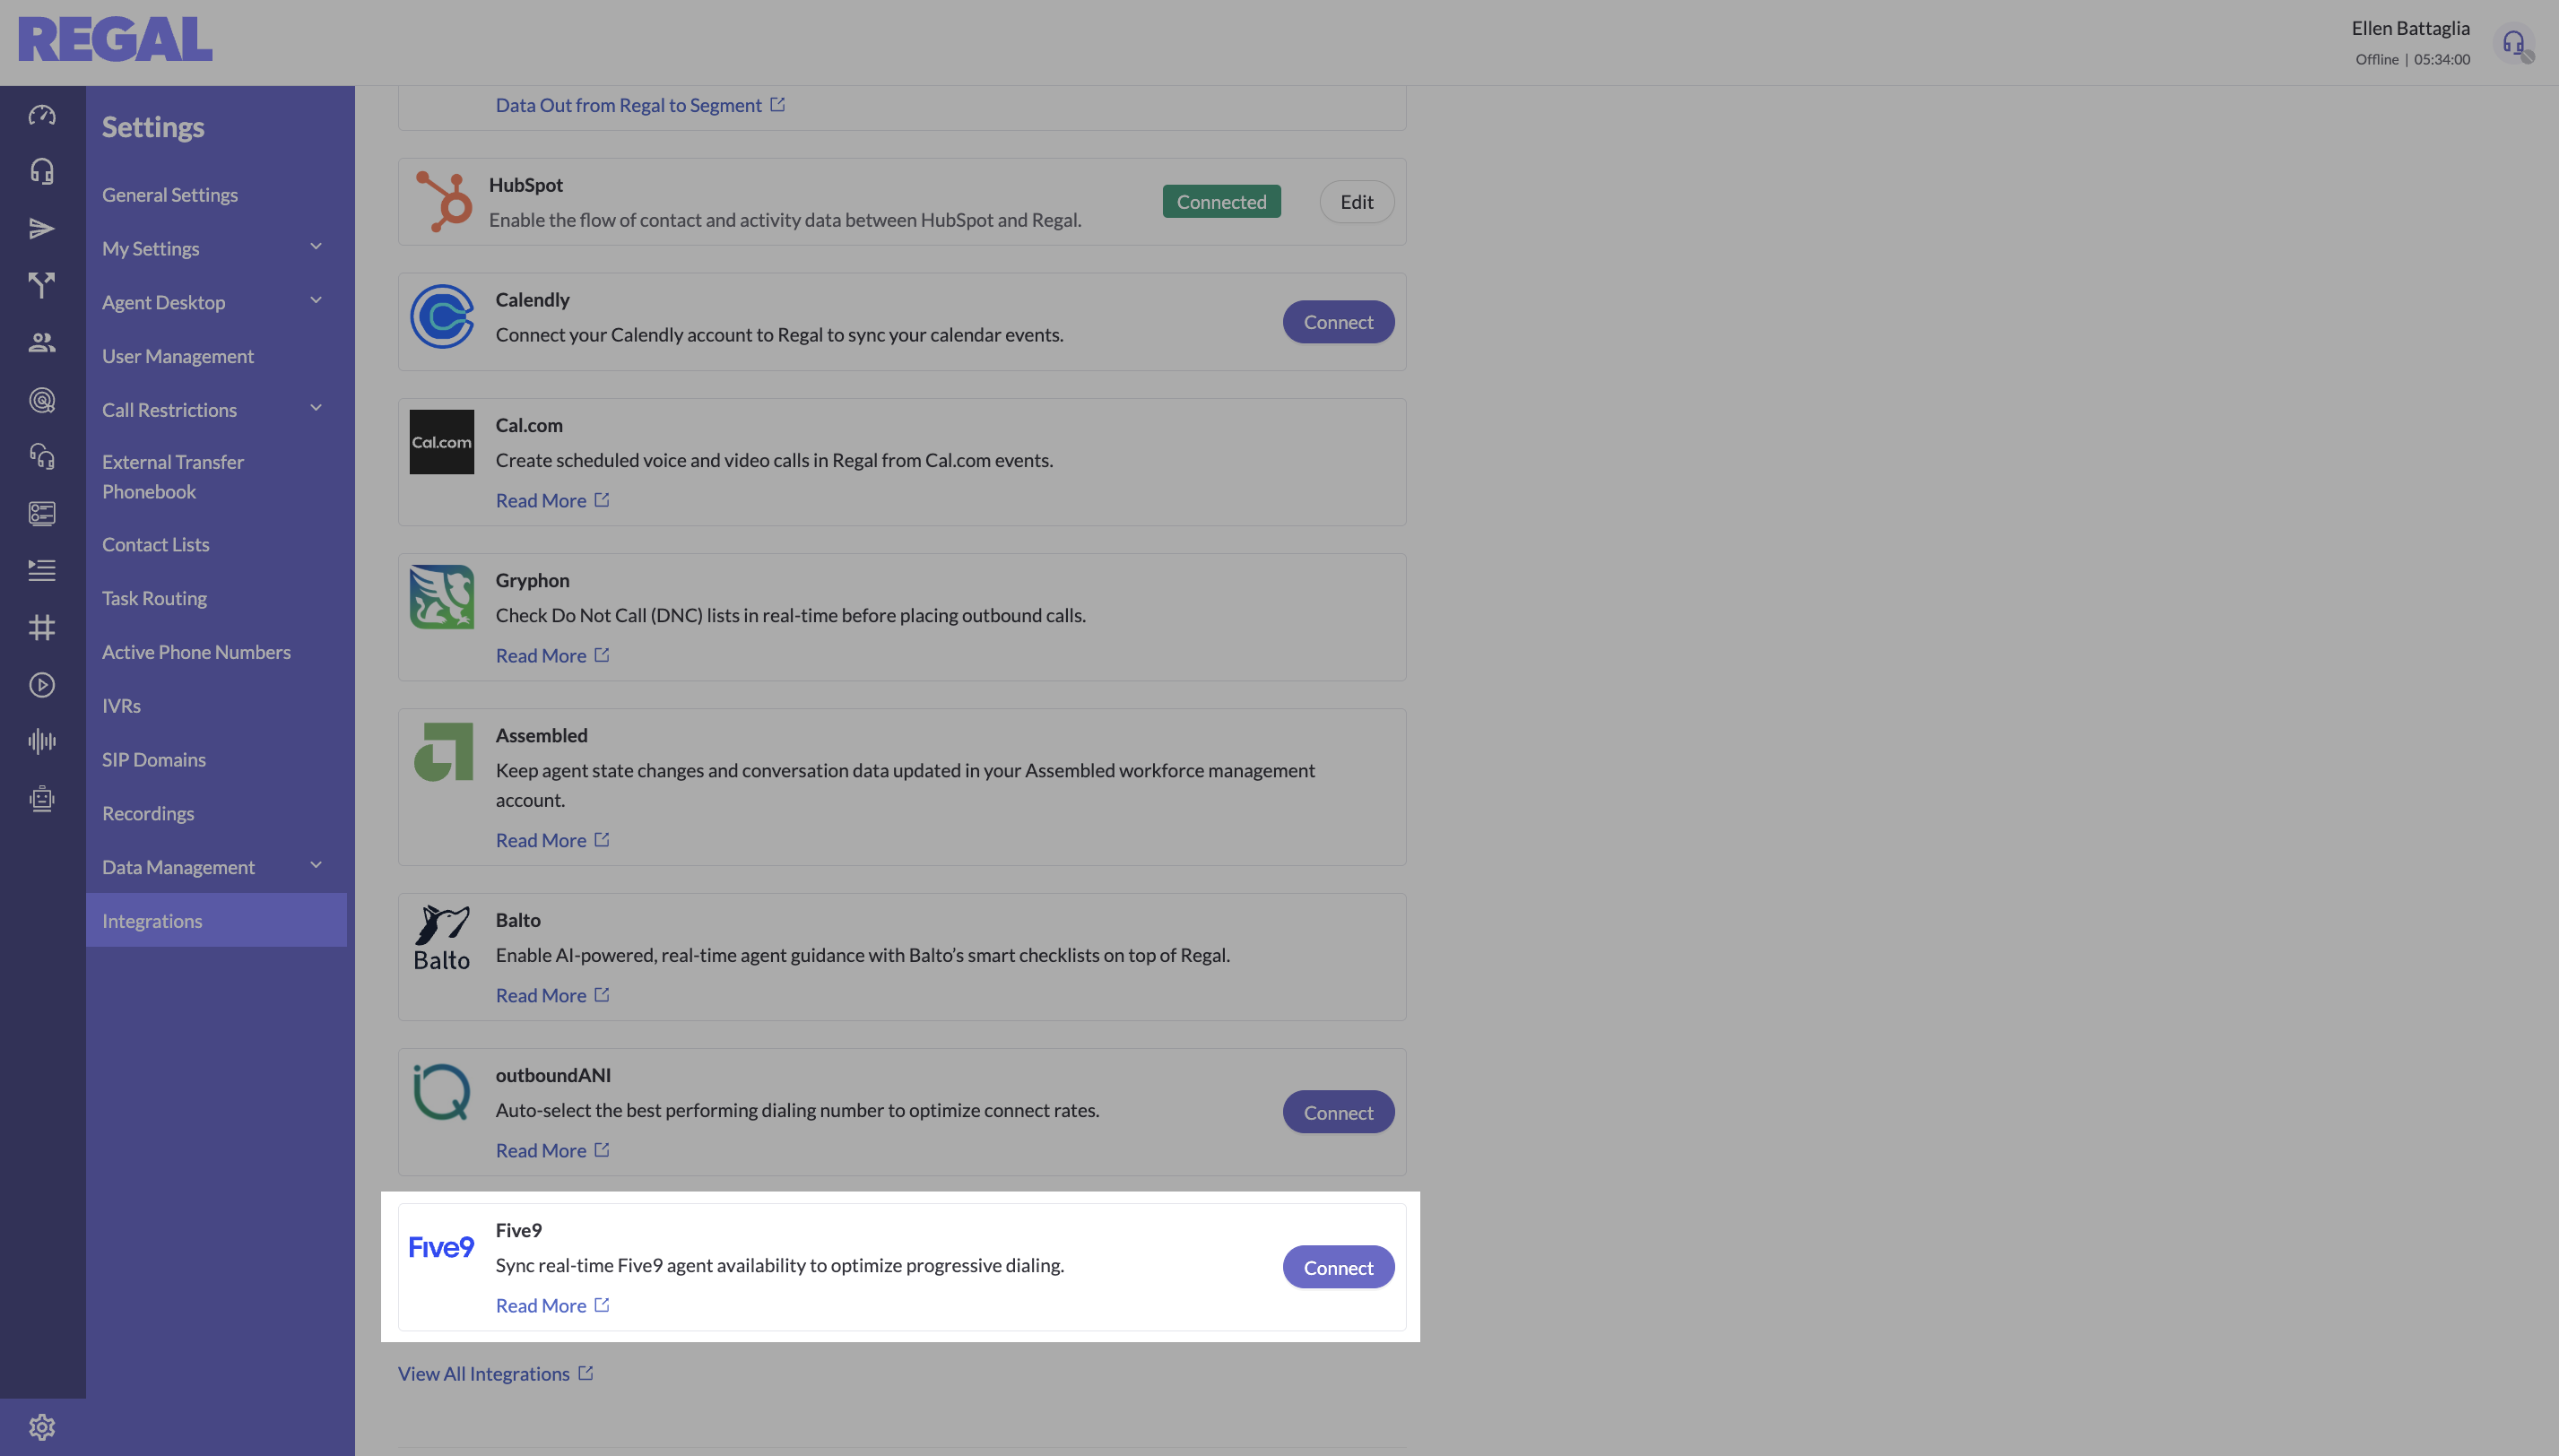Screen dimensions: 2559x1456
Task: Click the settings gear icon at bottom
Action: [42, 1427]
